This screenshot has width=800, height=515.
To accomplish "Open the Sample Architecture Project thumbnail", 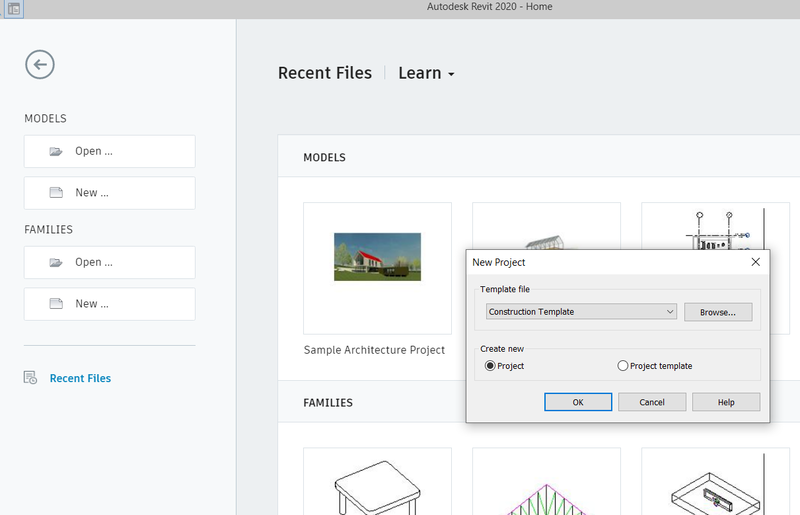I will click(378, 268).
